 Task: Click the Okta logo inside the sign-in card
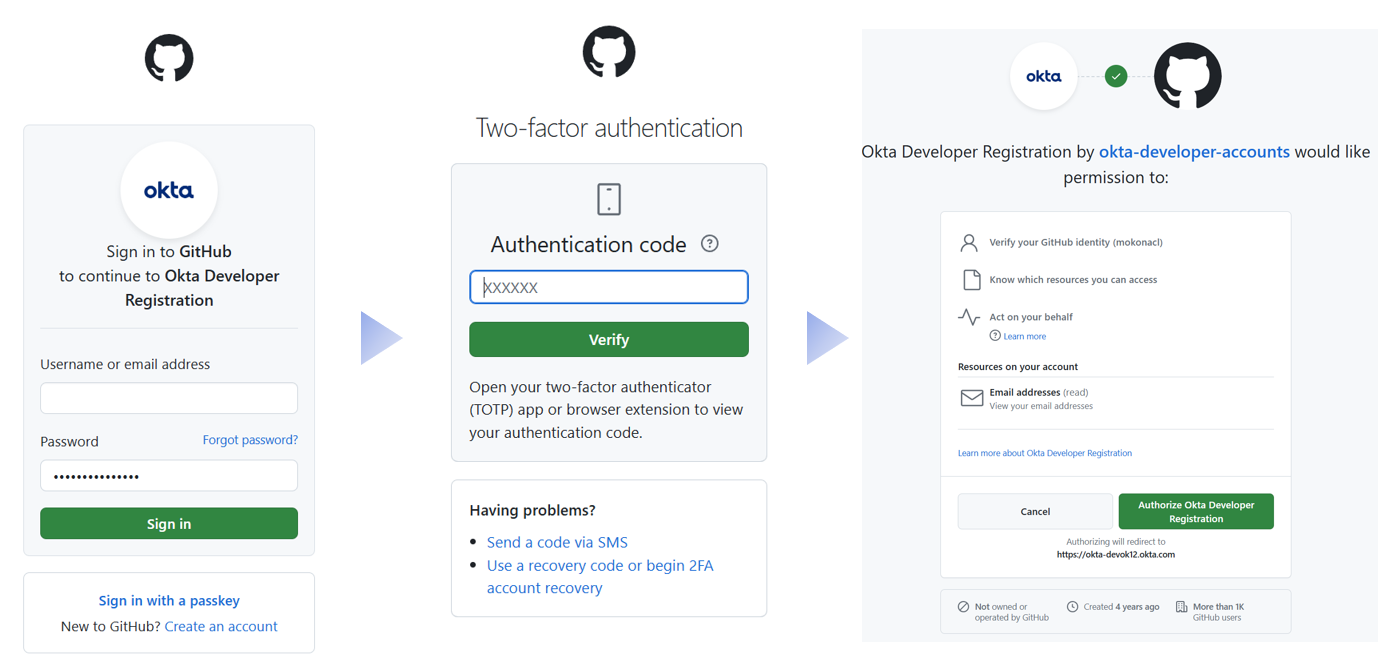(x=168, y=190)
